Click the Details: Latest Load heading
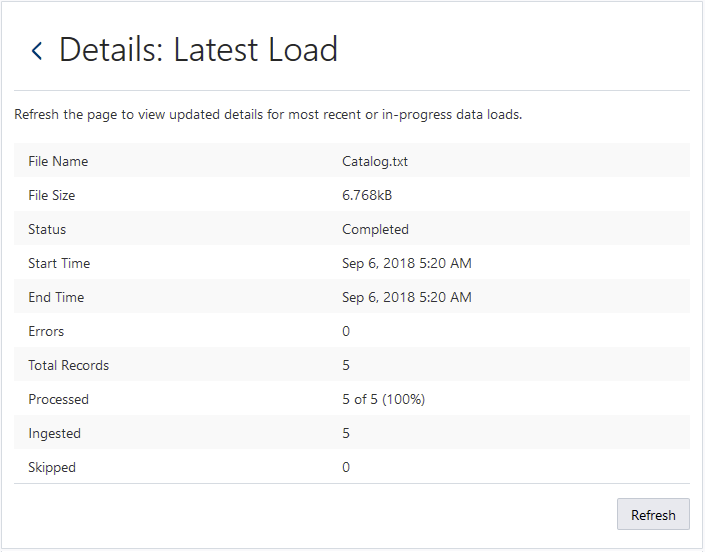The image size is (705, 552). pos(198,50)
